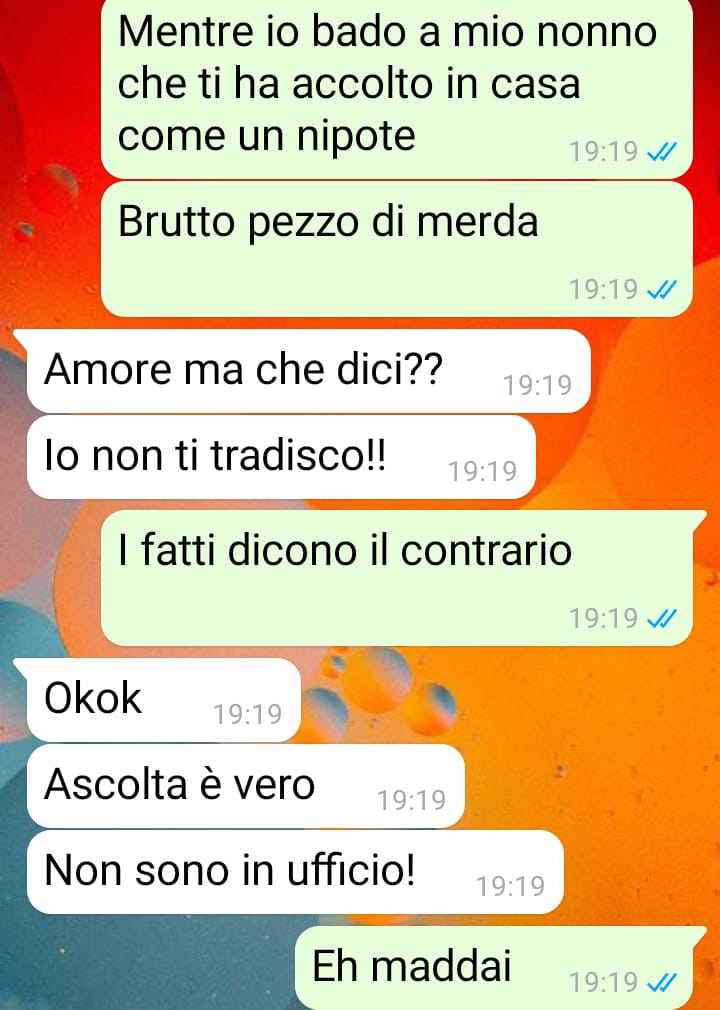Tap the 'Brutto pezzo di merda' message

(397, 249)
